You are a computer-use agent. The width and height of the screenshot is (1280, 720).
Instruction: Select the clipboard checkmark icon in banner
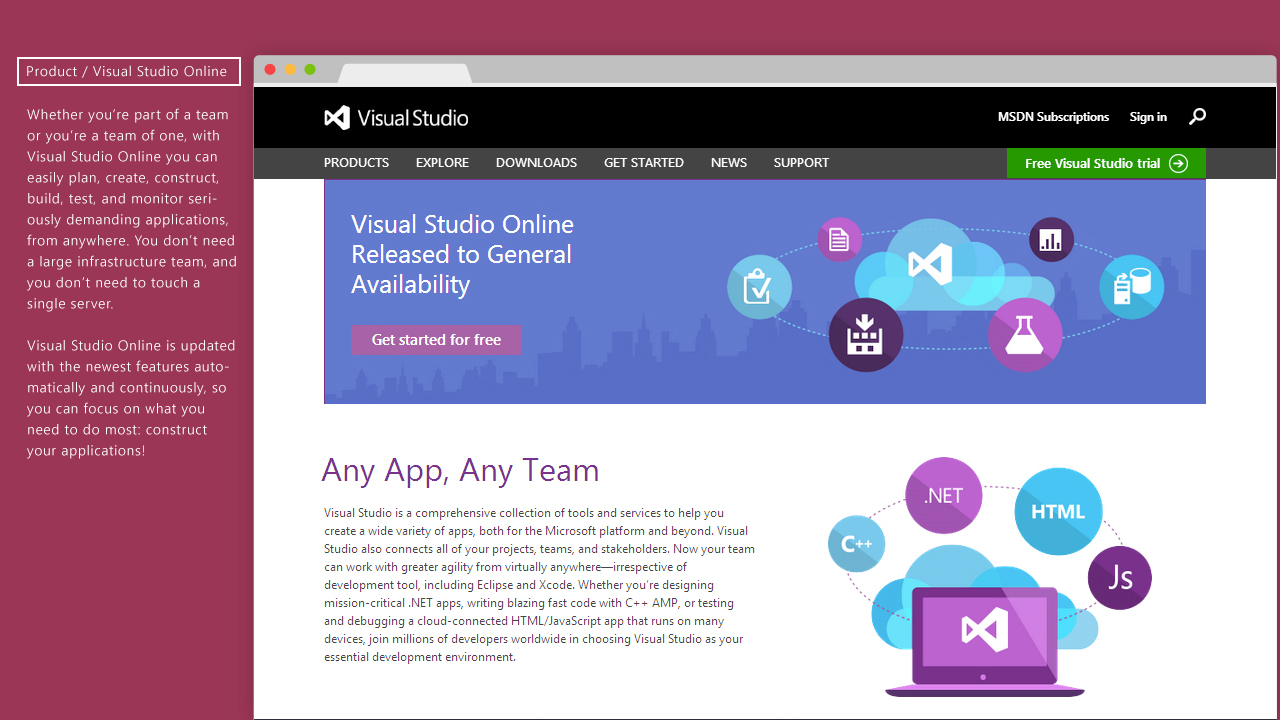[x=759, y=288]
